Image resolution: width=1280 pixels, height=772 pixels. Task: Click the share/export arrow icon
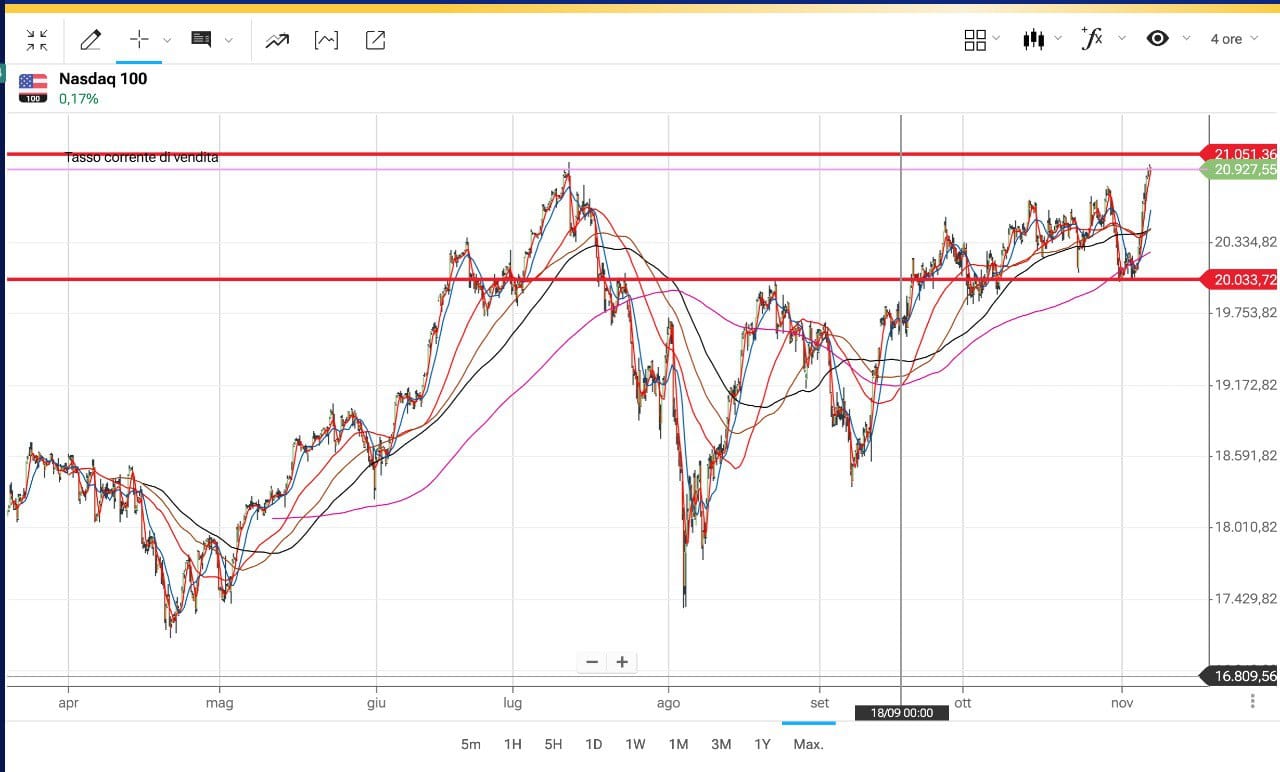(375, 40)
